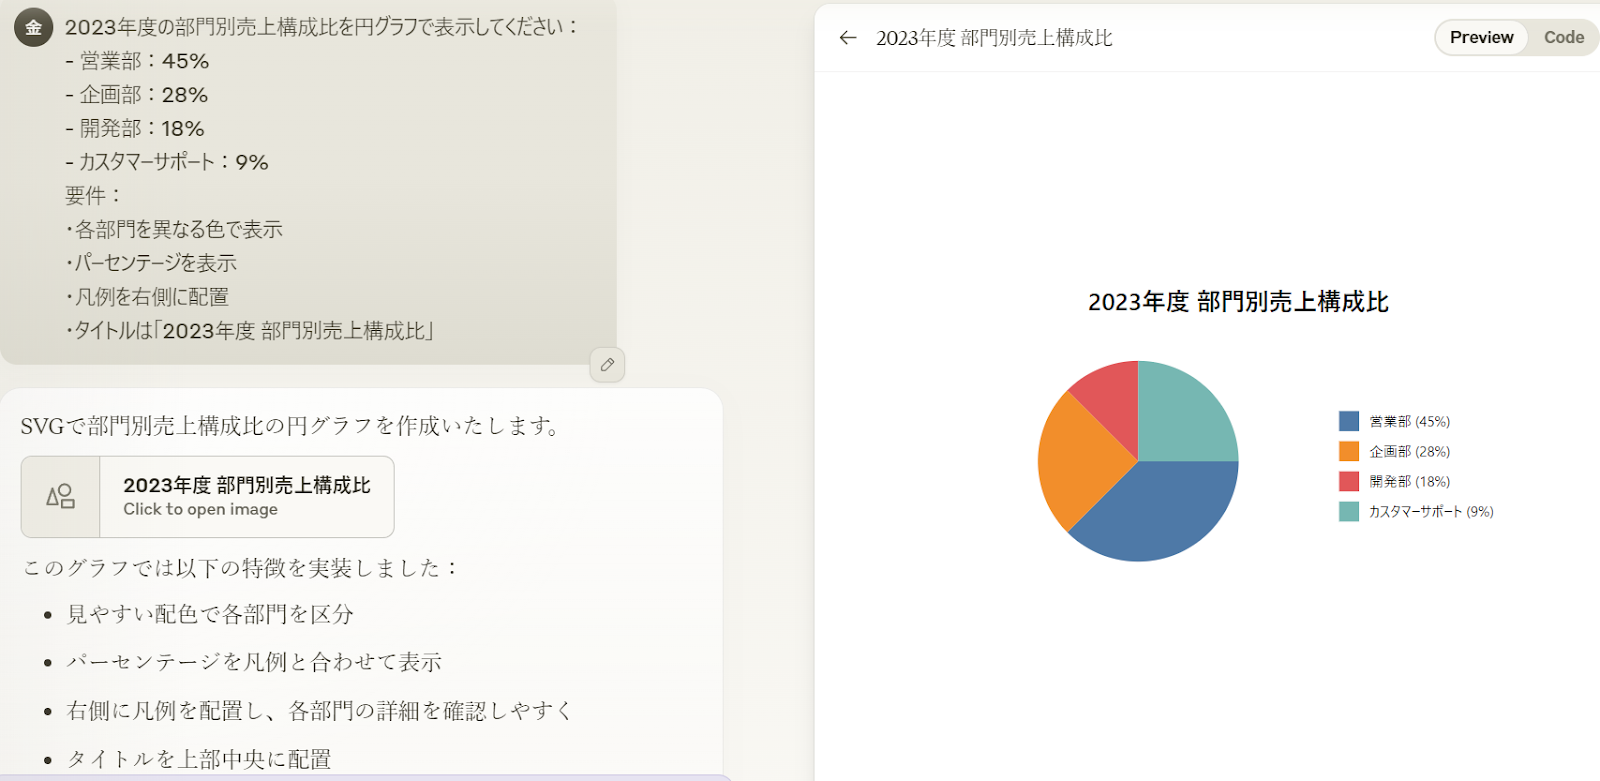Click the back arrow in preview panel

coord(848,38)
